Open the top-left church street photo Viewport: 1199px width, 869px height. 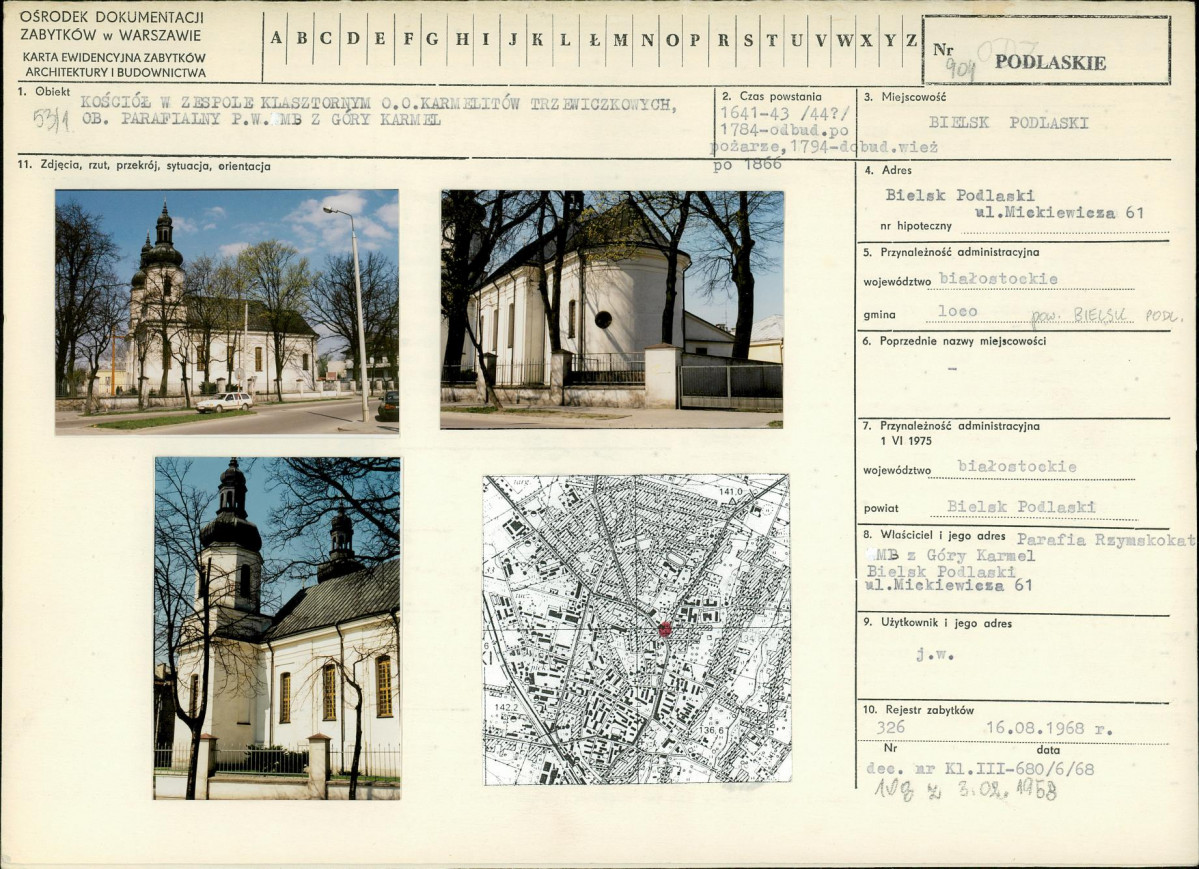point(226,312)
